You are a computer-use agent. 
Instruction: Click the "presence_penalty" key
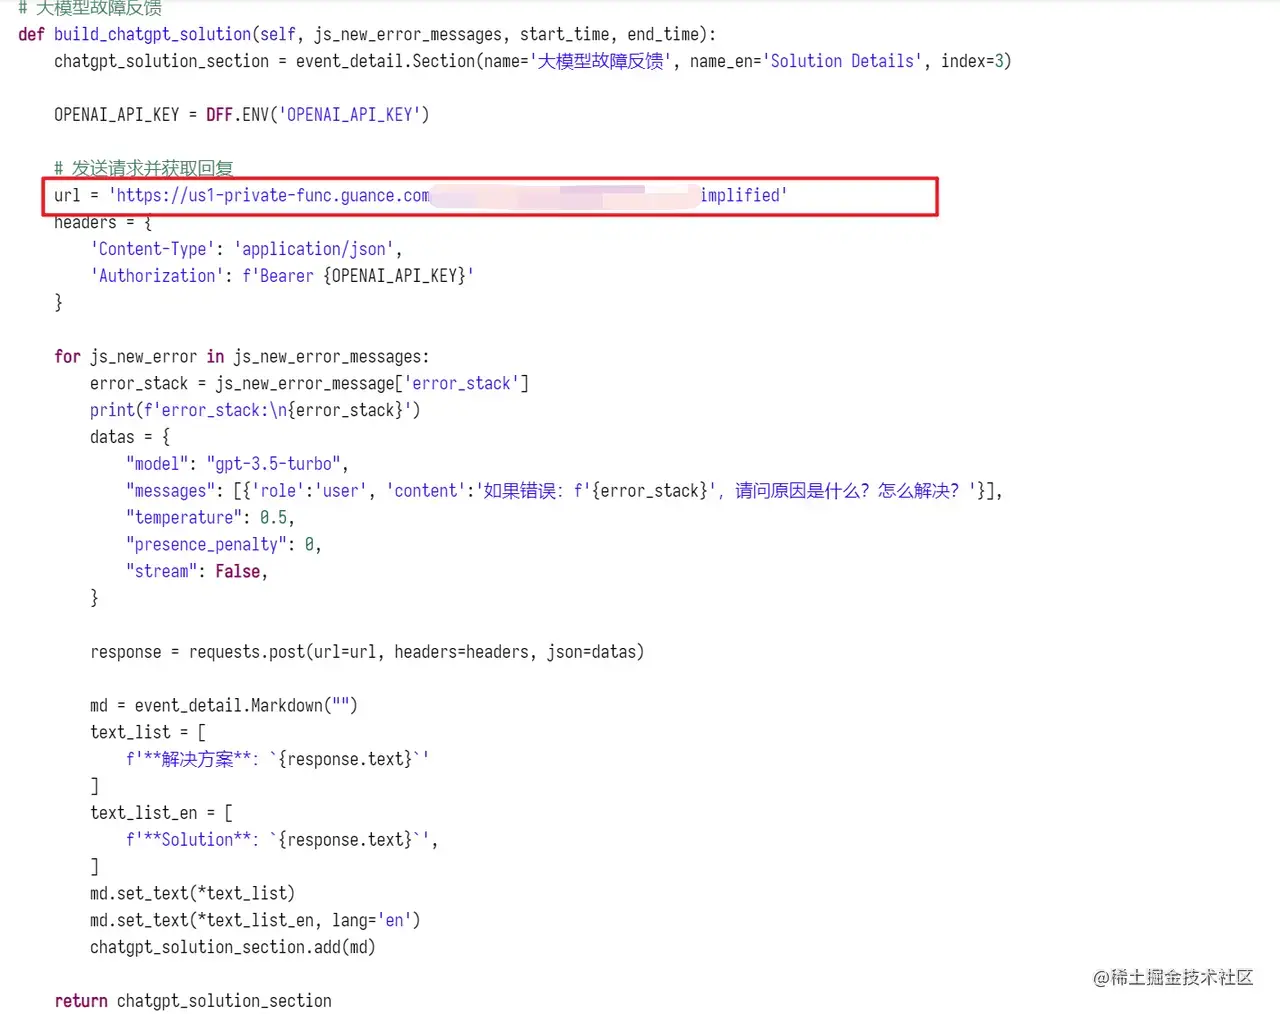pyautogui.click(x=206, y=545)
